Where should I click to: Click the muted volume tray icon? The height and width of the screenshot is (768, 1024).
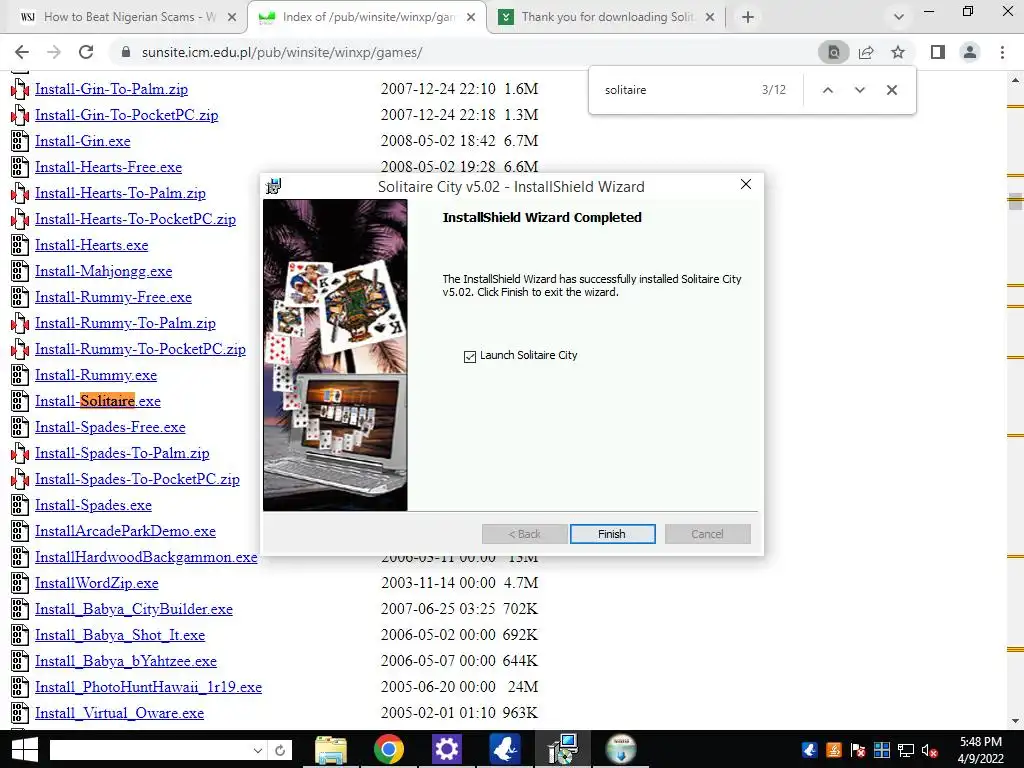tap(930, 751)
